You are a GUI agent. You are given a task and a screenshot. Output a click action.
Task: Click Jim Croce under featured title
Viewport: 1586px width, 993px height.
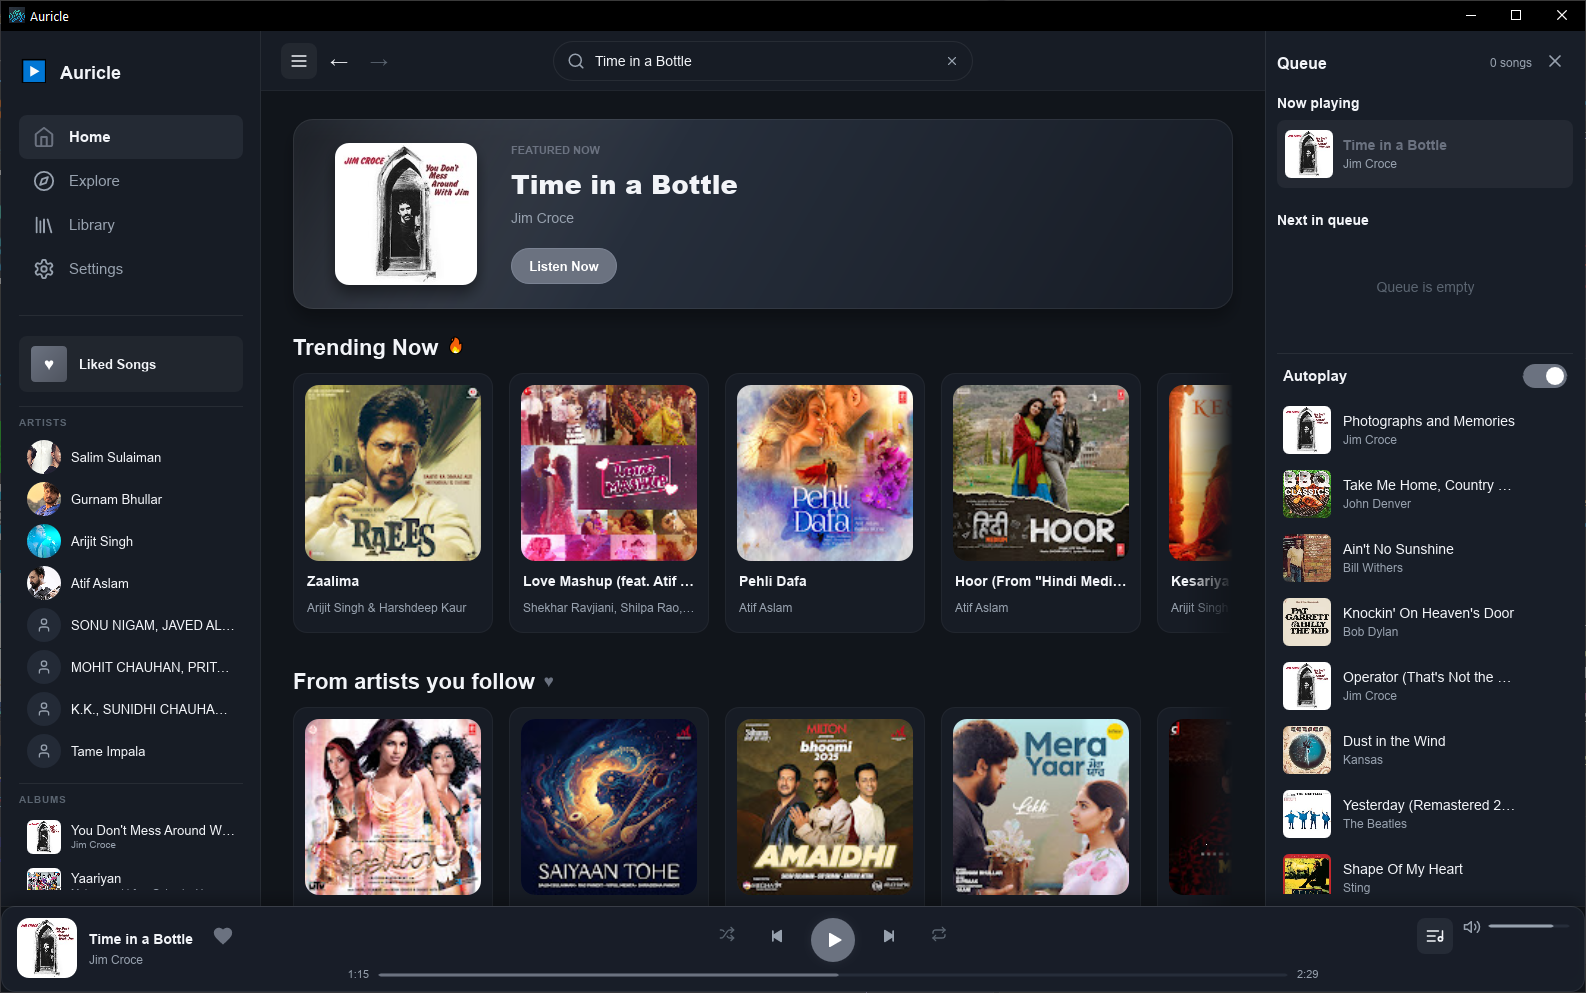[x=542, y=218]
